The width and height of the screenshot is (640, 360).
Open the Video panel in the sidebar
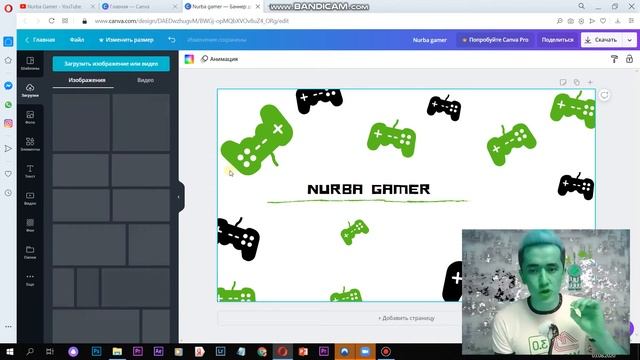coord(30,198)
